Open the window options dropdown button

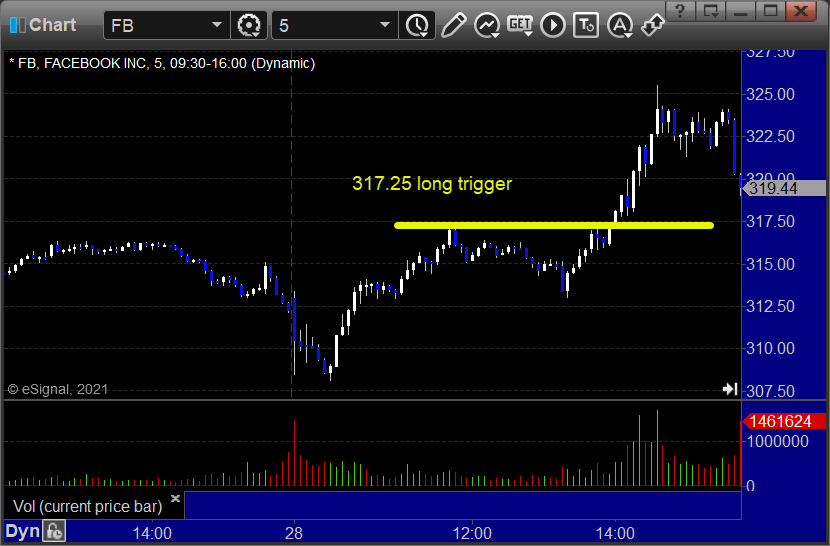(x=710, y=11)
